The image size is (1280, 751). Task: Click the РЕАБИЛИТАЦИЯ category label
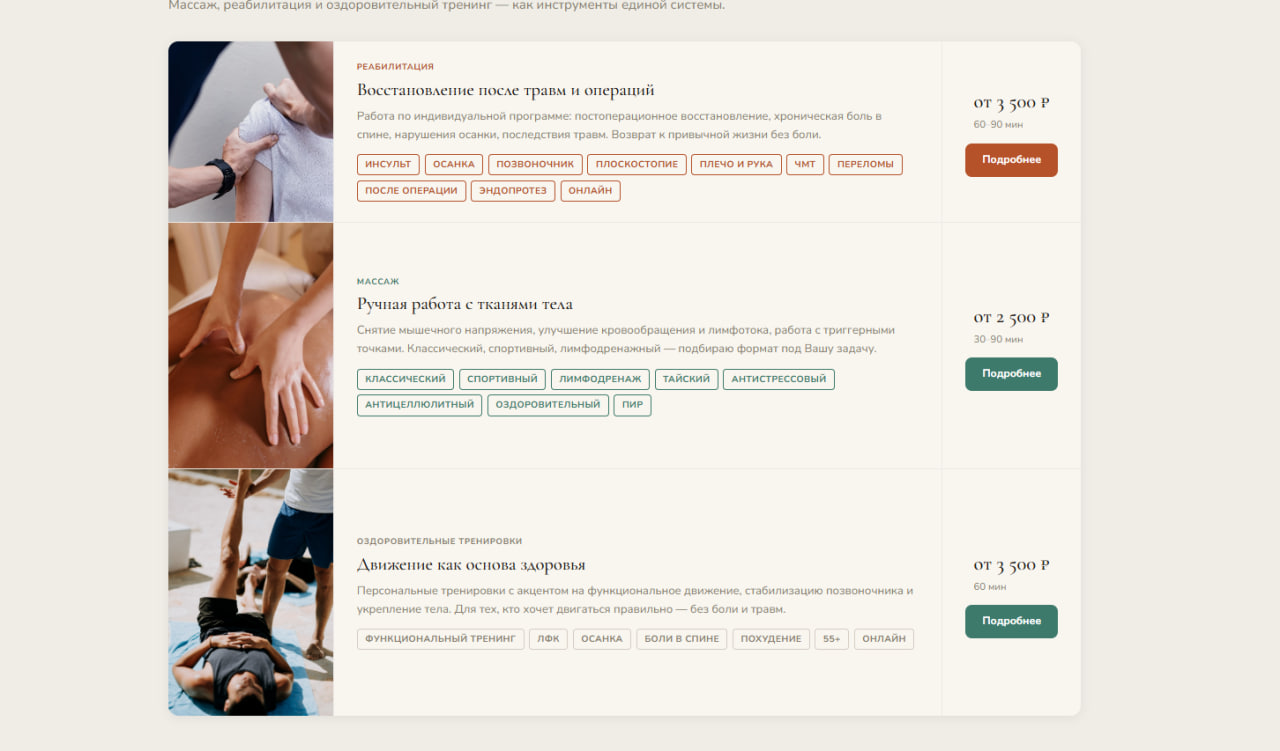pos(395,67)
